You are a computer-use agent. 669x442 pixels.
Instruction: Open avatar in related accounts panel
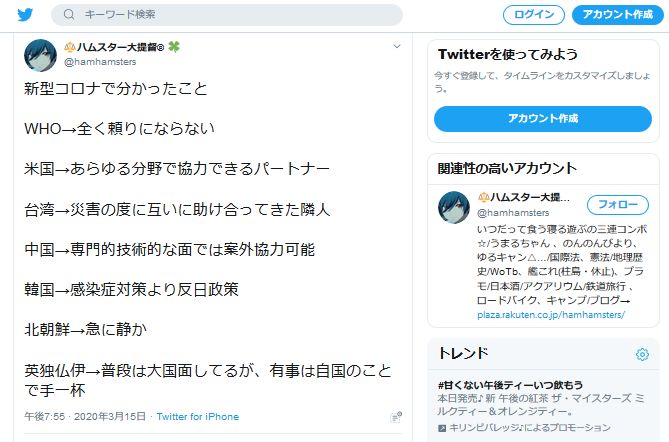click(x=454, y=207)
